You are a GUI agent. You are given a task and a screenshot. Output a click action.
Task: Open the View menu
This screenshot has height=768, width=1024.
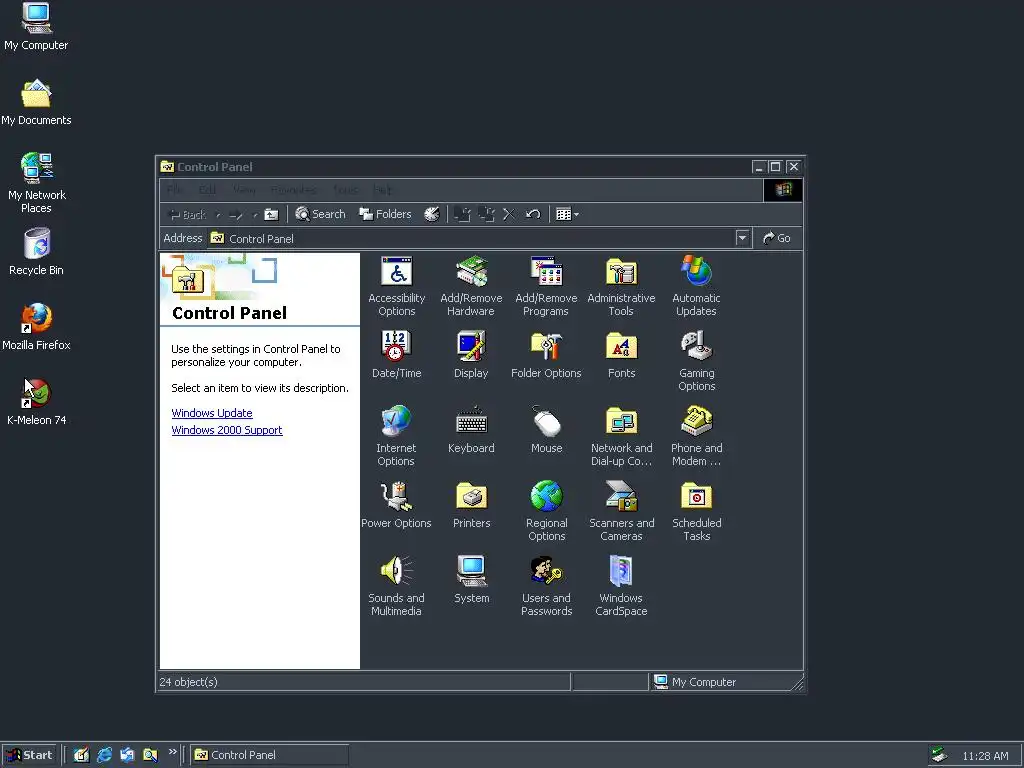click(x=244, y=190)
